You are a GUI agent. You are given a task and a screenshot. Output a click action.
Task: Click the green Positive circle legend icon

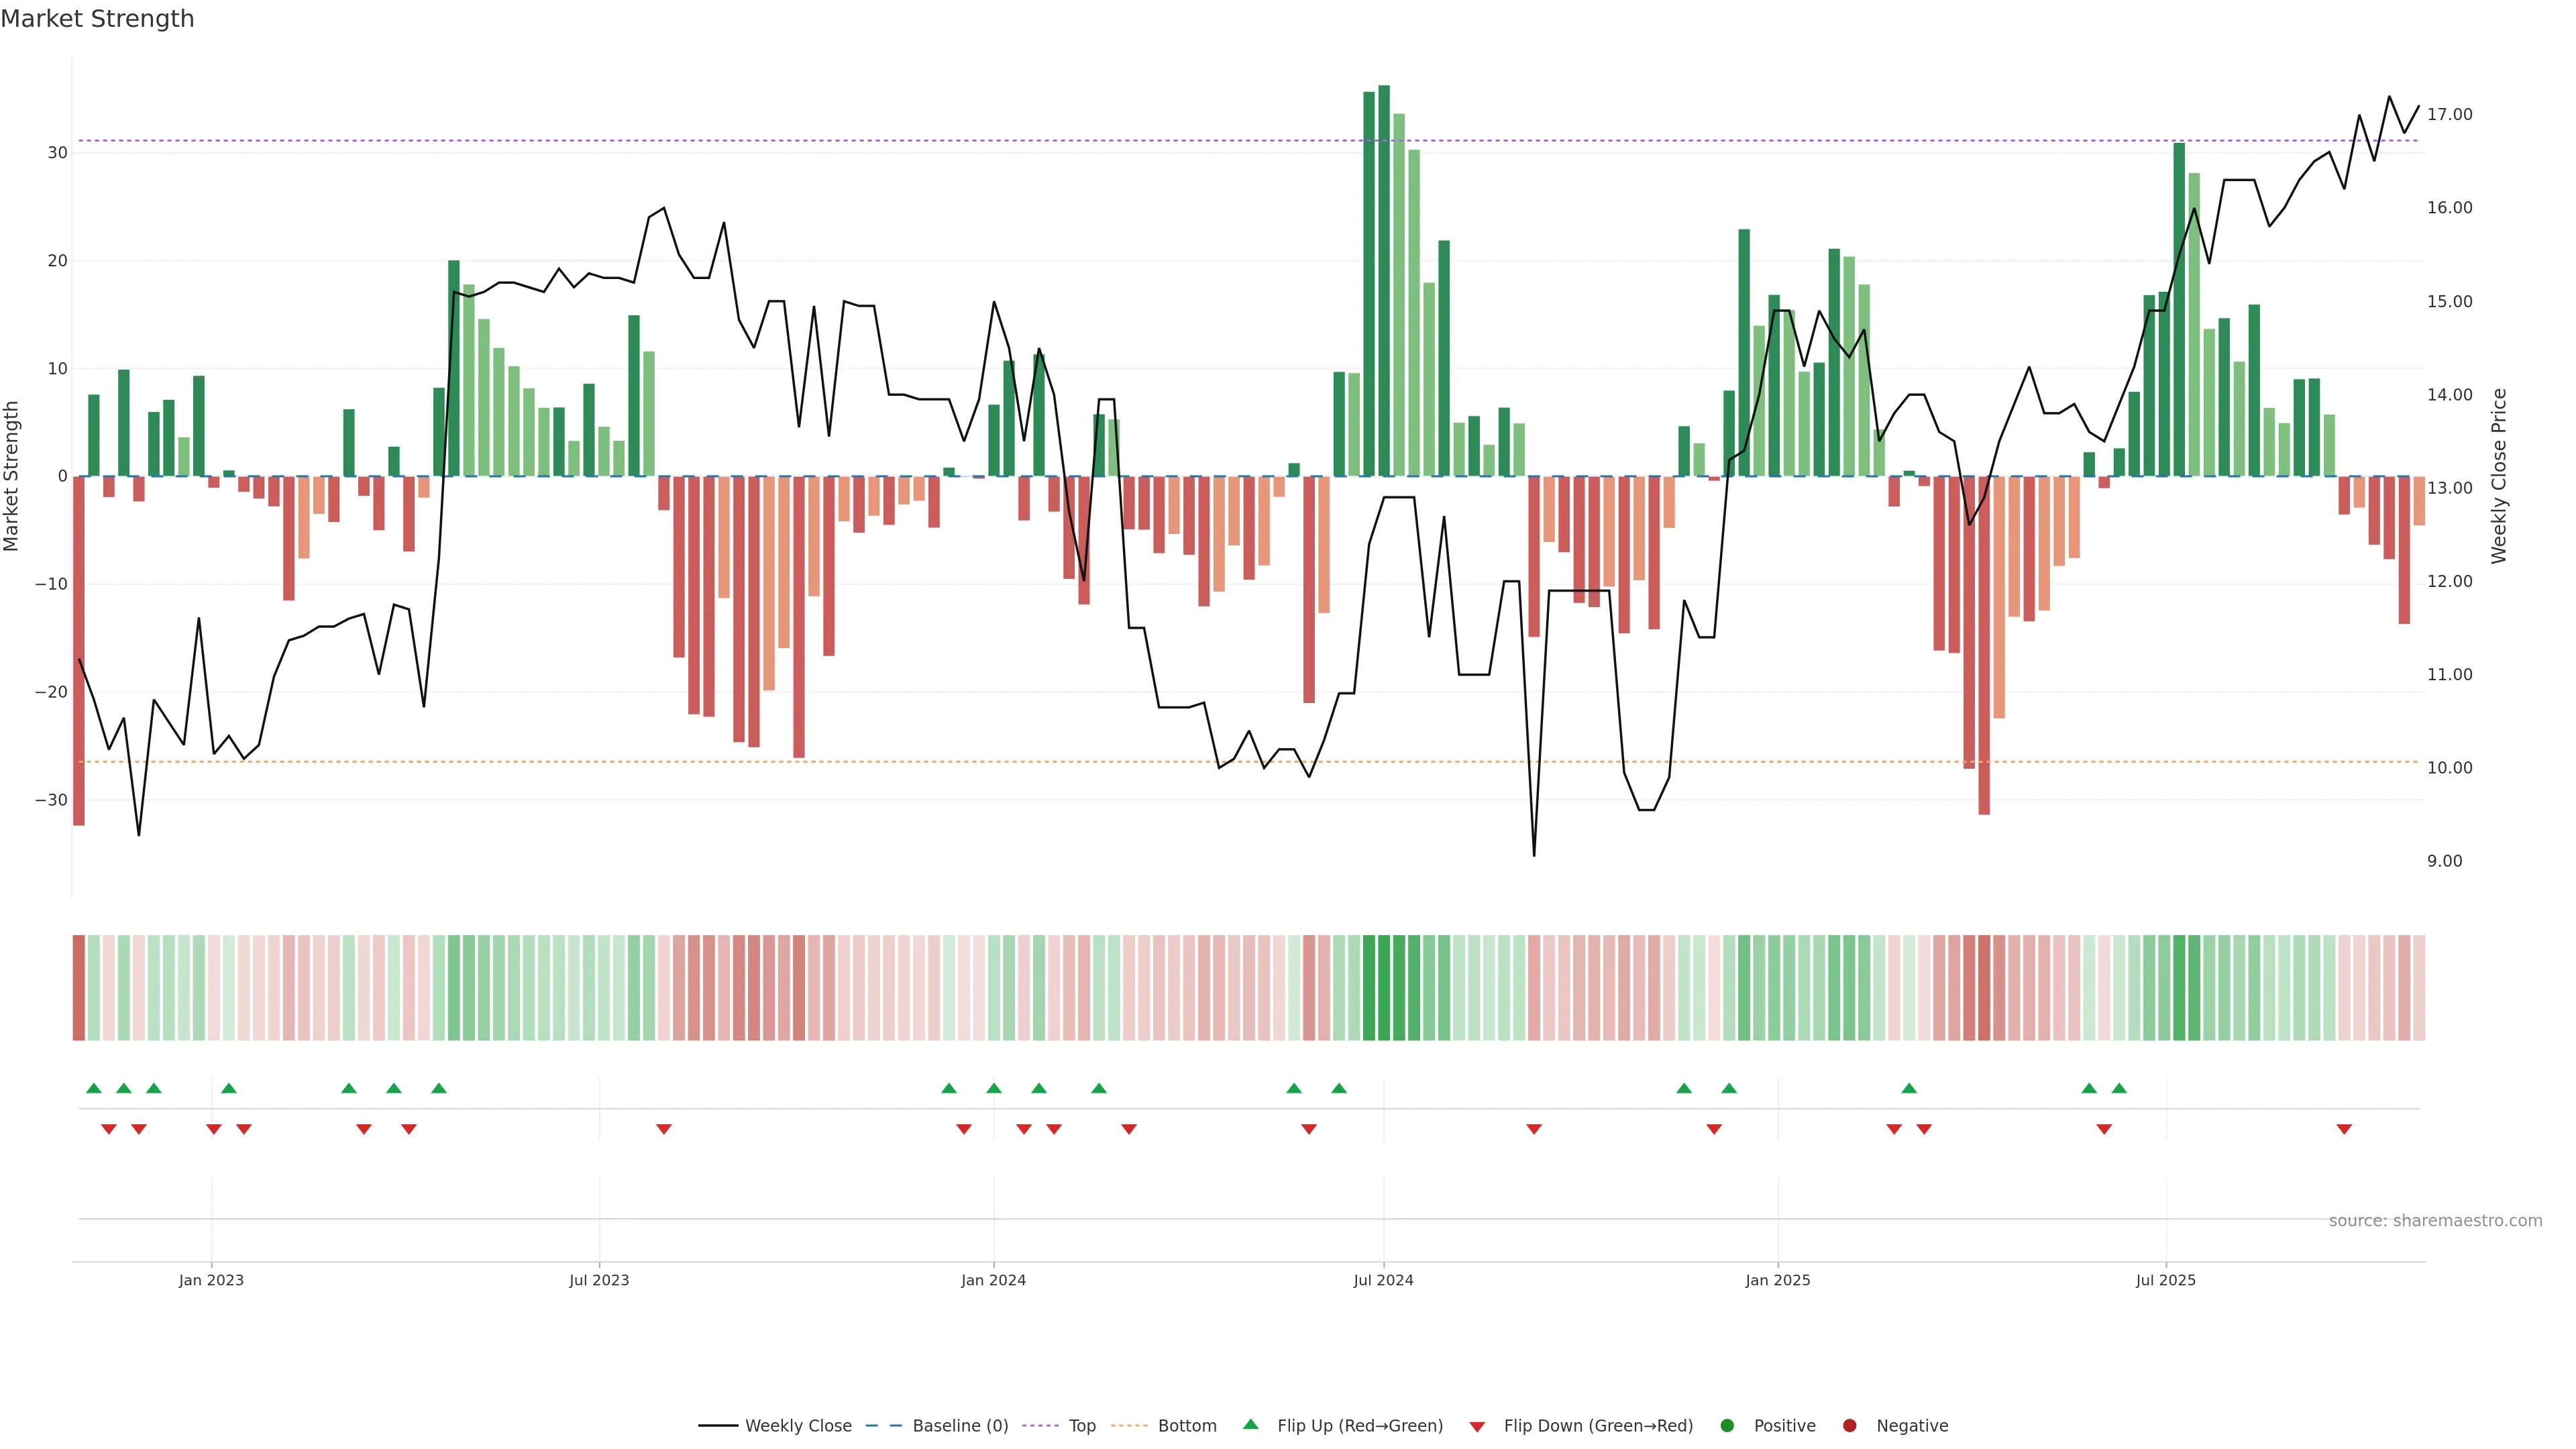pyautogui.click(x=1727, y=1425)
